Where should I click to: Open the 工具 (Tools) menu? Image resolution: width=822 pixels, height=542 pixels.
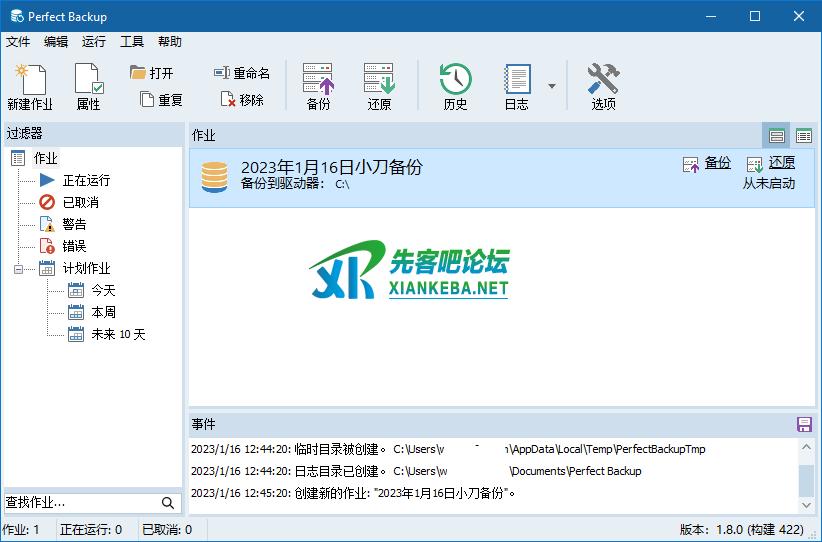pos(132,42)
